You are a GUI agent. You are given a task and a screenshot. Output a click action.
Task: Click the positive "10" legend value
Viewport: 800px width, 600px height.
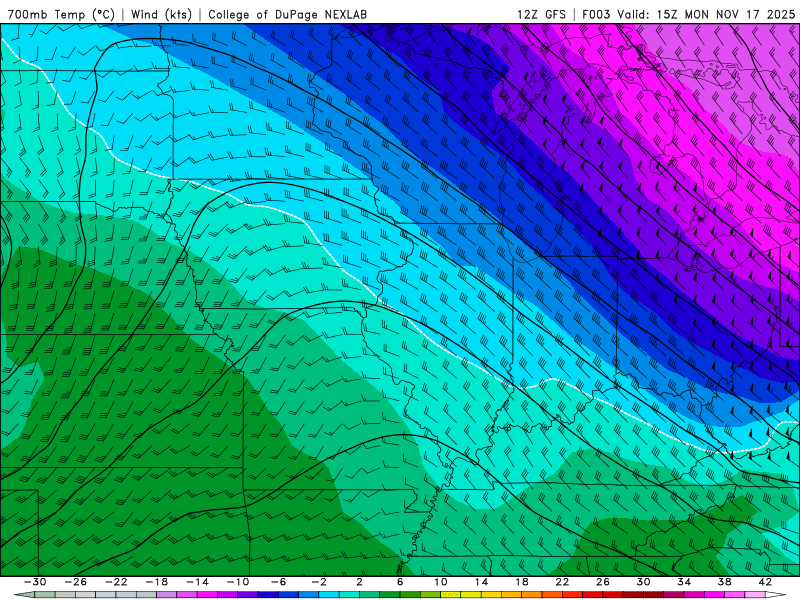441,582
